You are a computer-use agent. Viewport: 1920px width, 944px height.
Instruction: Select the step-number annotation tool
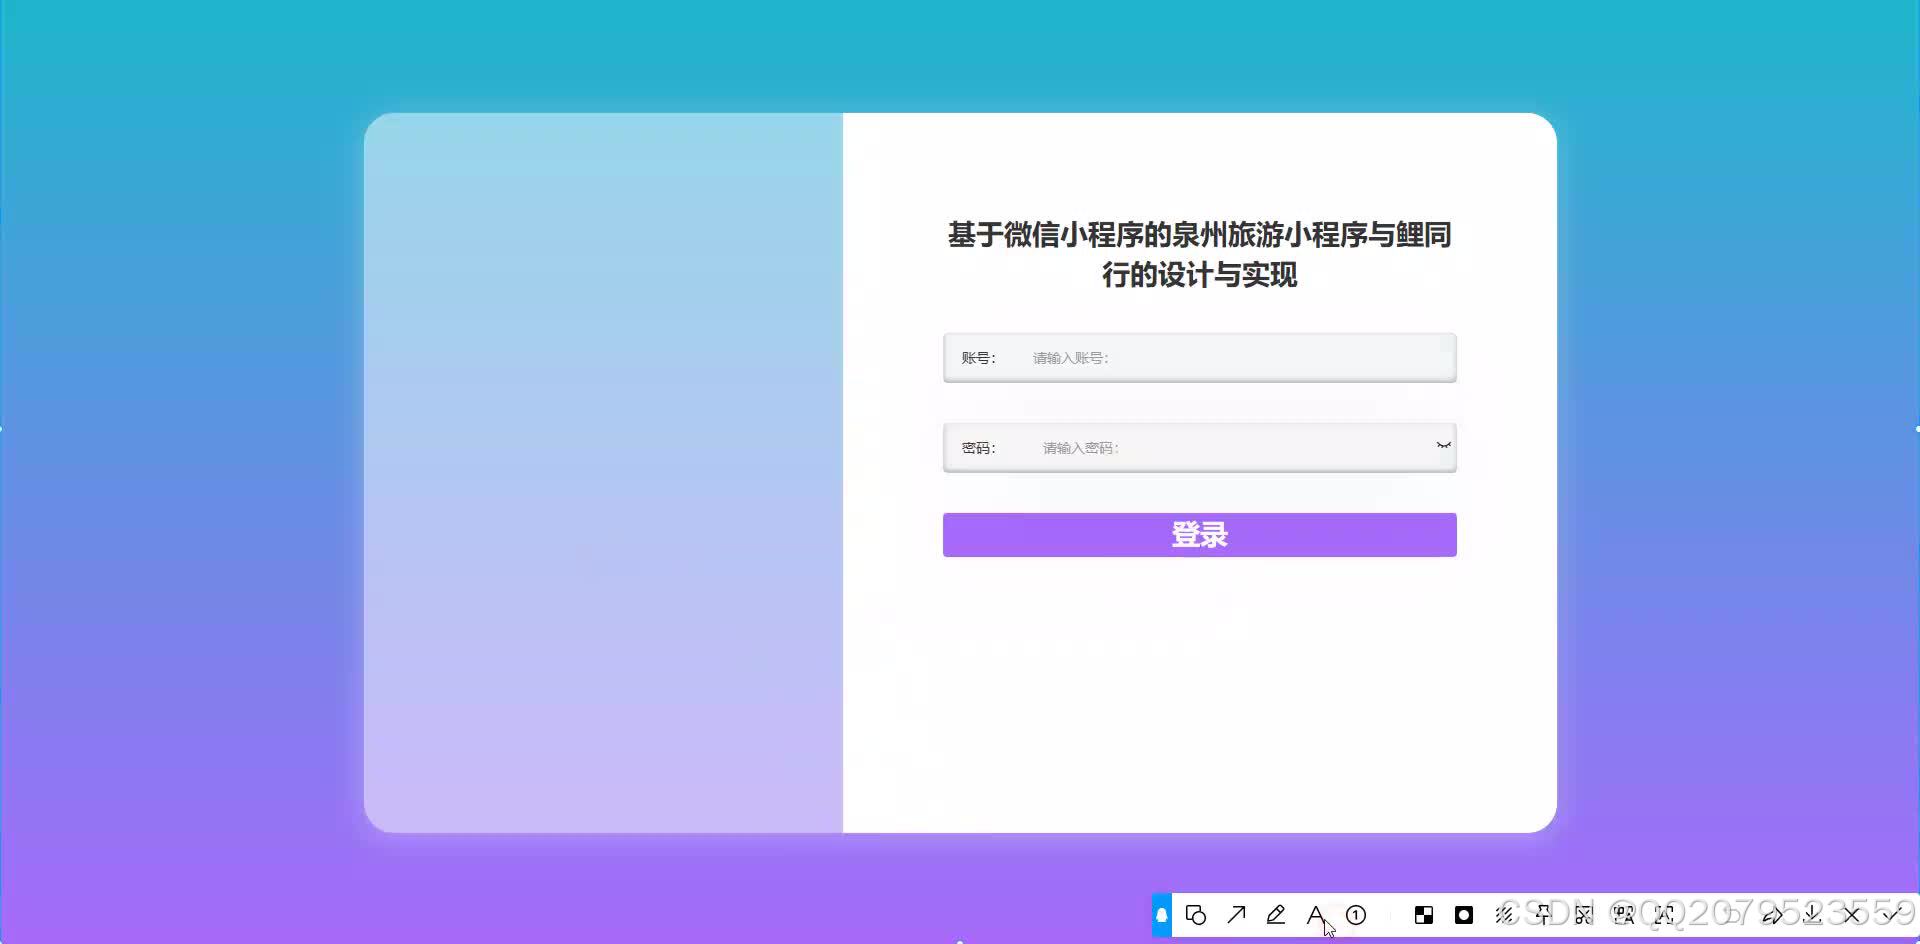1356,915
